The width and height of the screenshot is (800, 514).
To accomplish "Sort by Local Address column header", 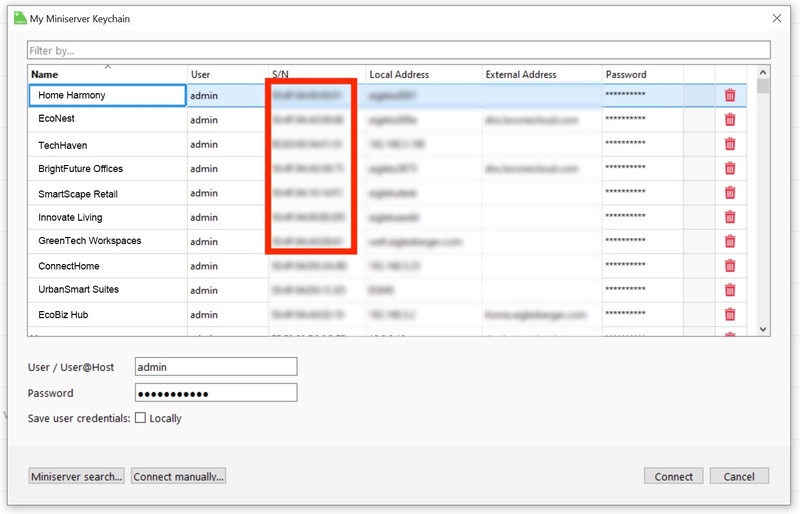I will [x=423, y=74].
